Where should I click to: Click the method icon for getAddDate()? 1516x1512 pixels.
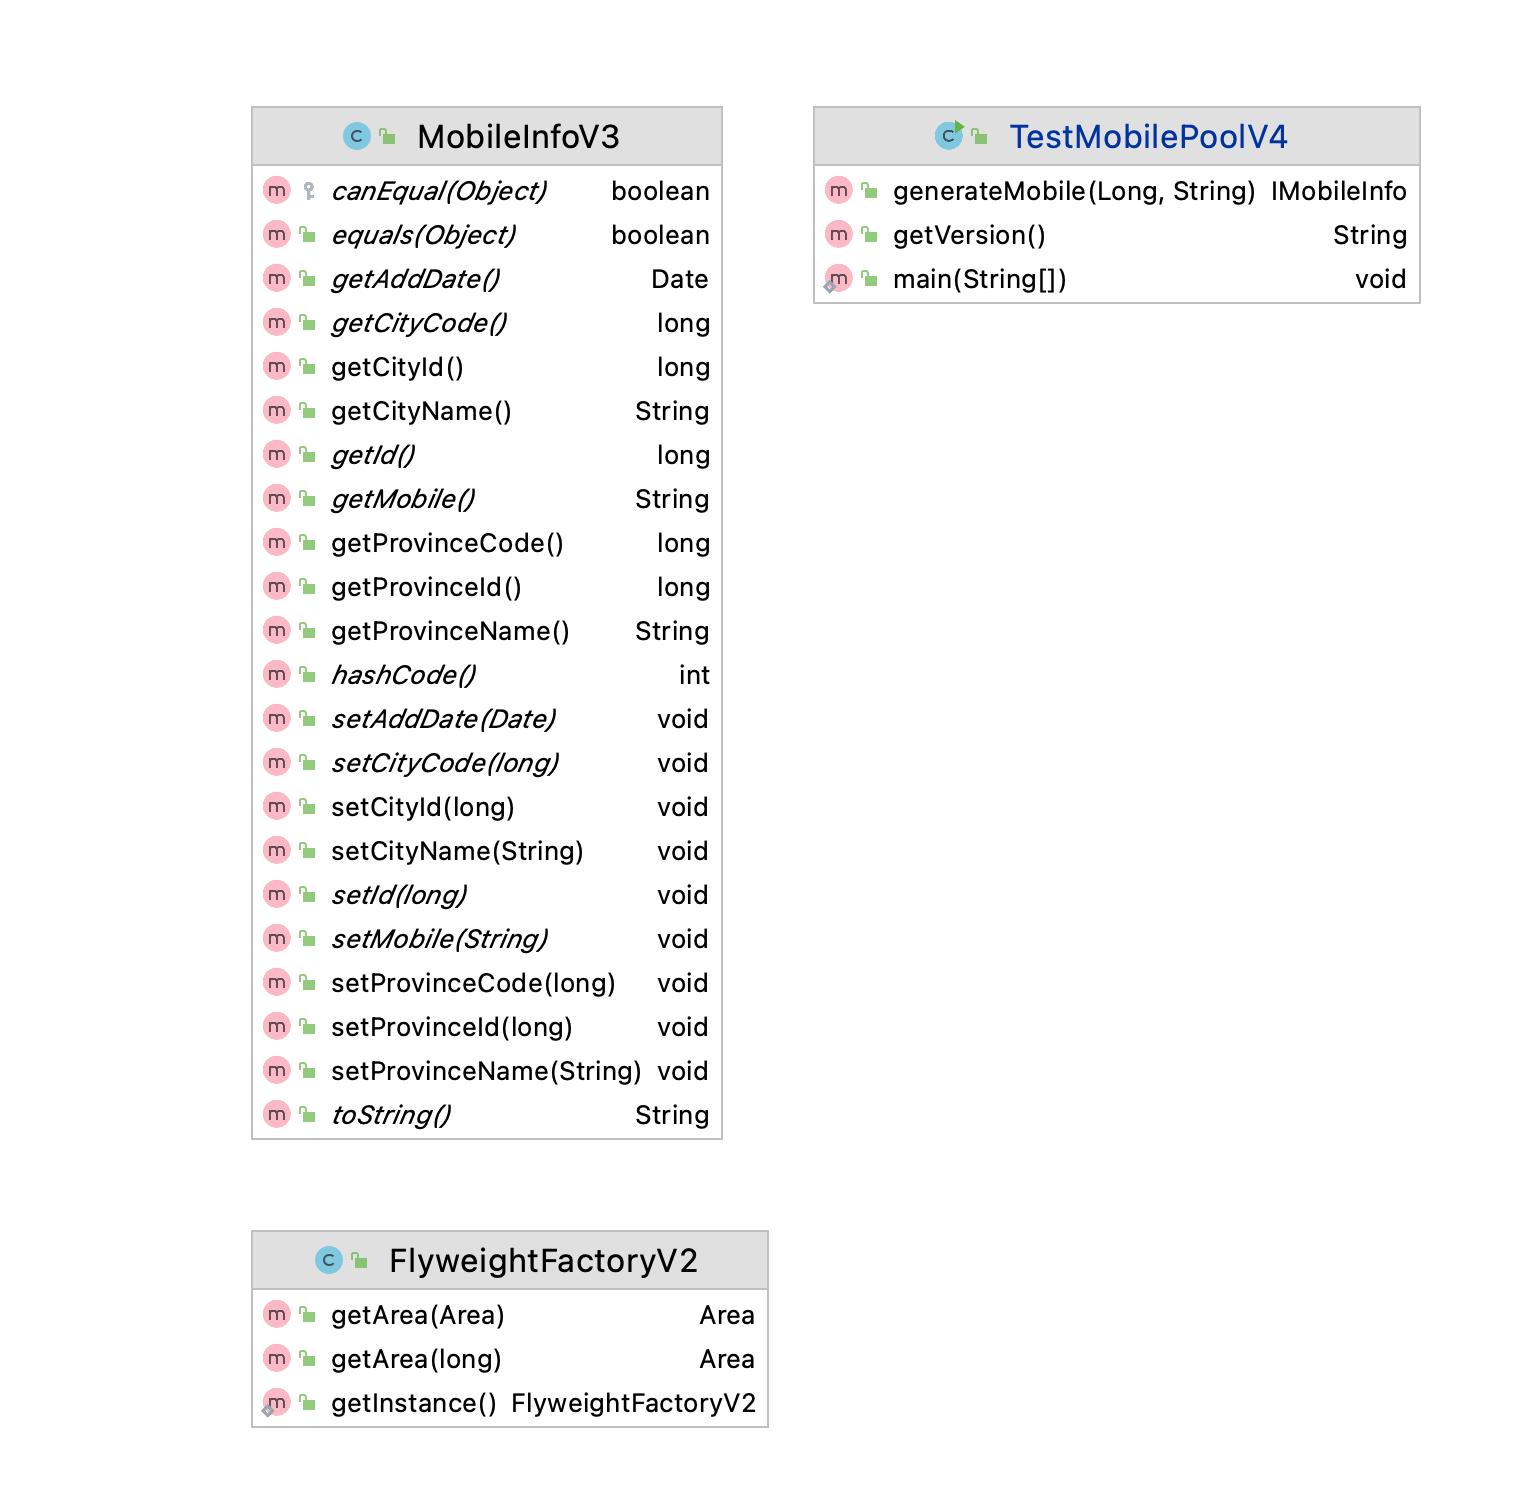[x=277, y=278]
